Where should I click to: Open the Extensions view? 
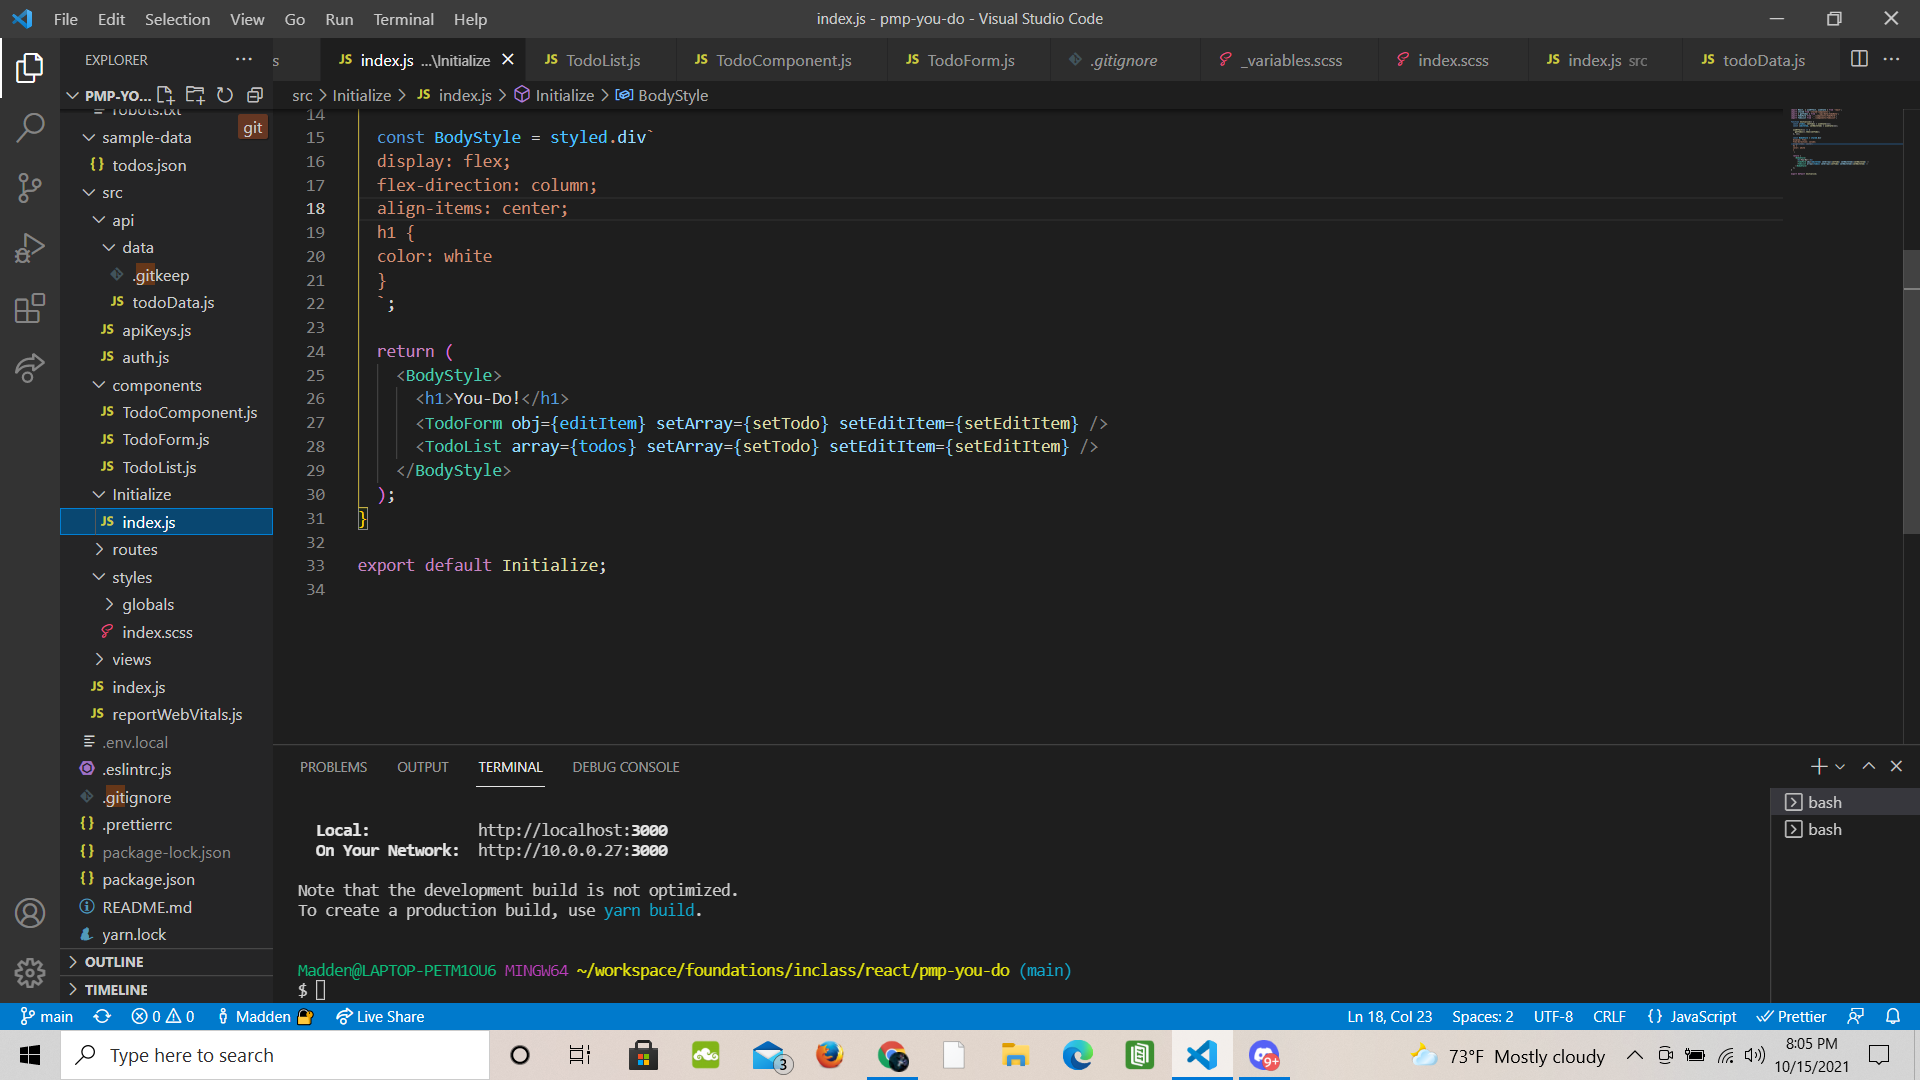(x=30, y=308)
